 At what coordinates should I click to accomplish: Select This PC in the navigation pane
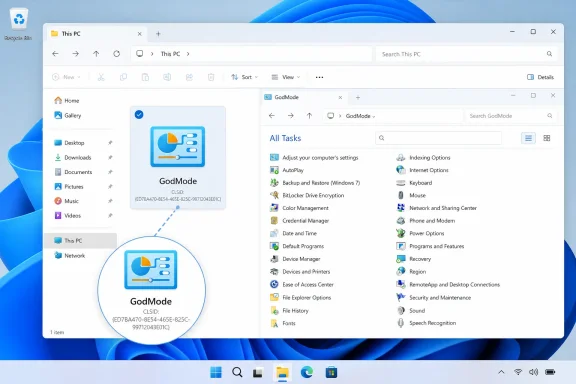coord(80,241)
